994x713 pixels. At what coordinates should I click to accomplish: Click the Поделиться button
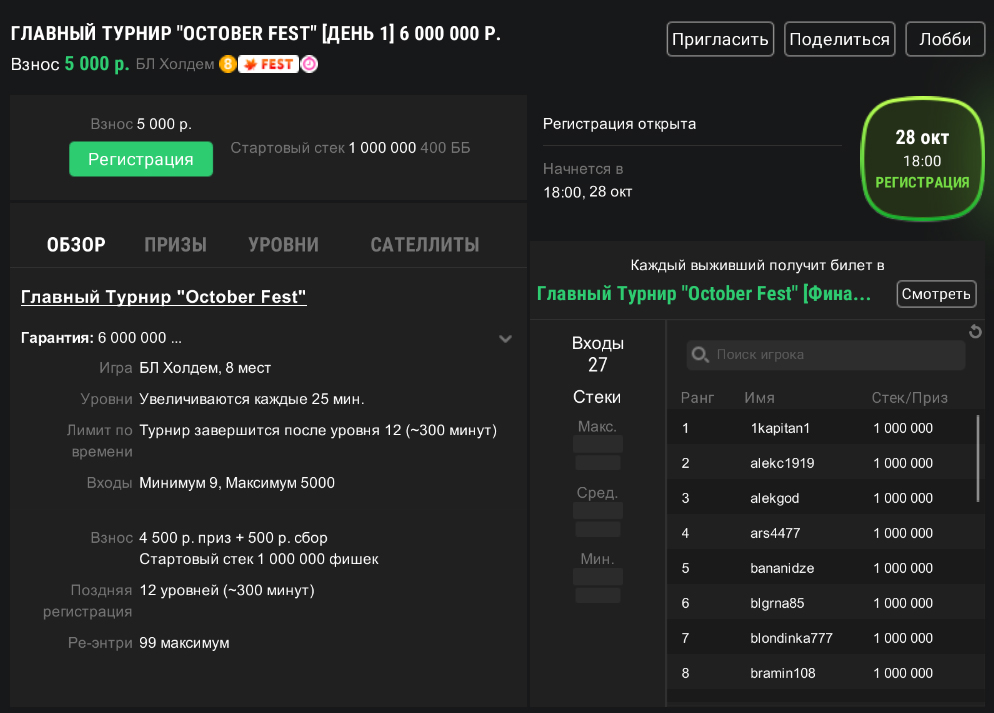[839, 40]
